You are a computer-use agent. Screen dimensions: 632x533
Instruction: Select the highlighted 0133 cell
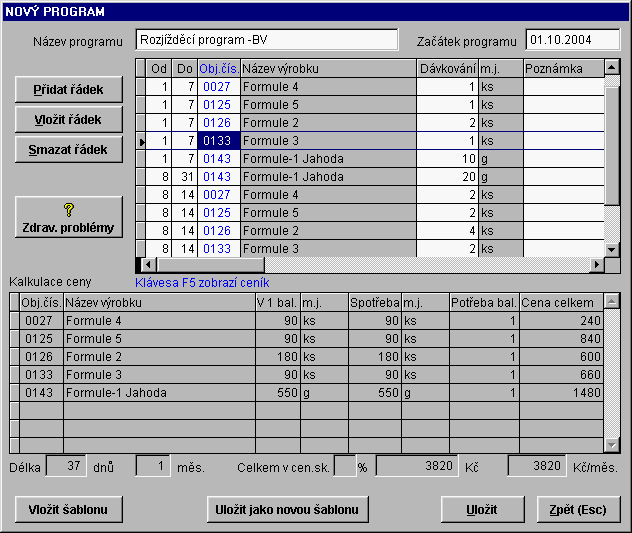click(x=219, y=141)
